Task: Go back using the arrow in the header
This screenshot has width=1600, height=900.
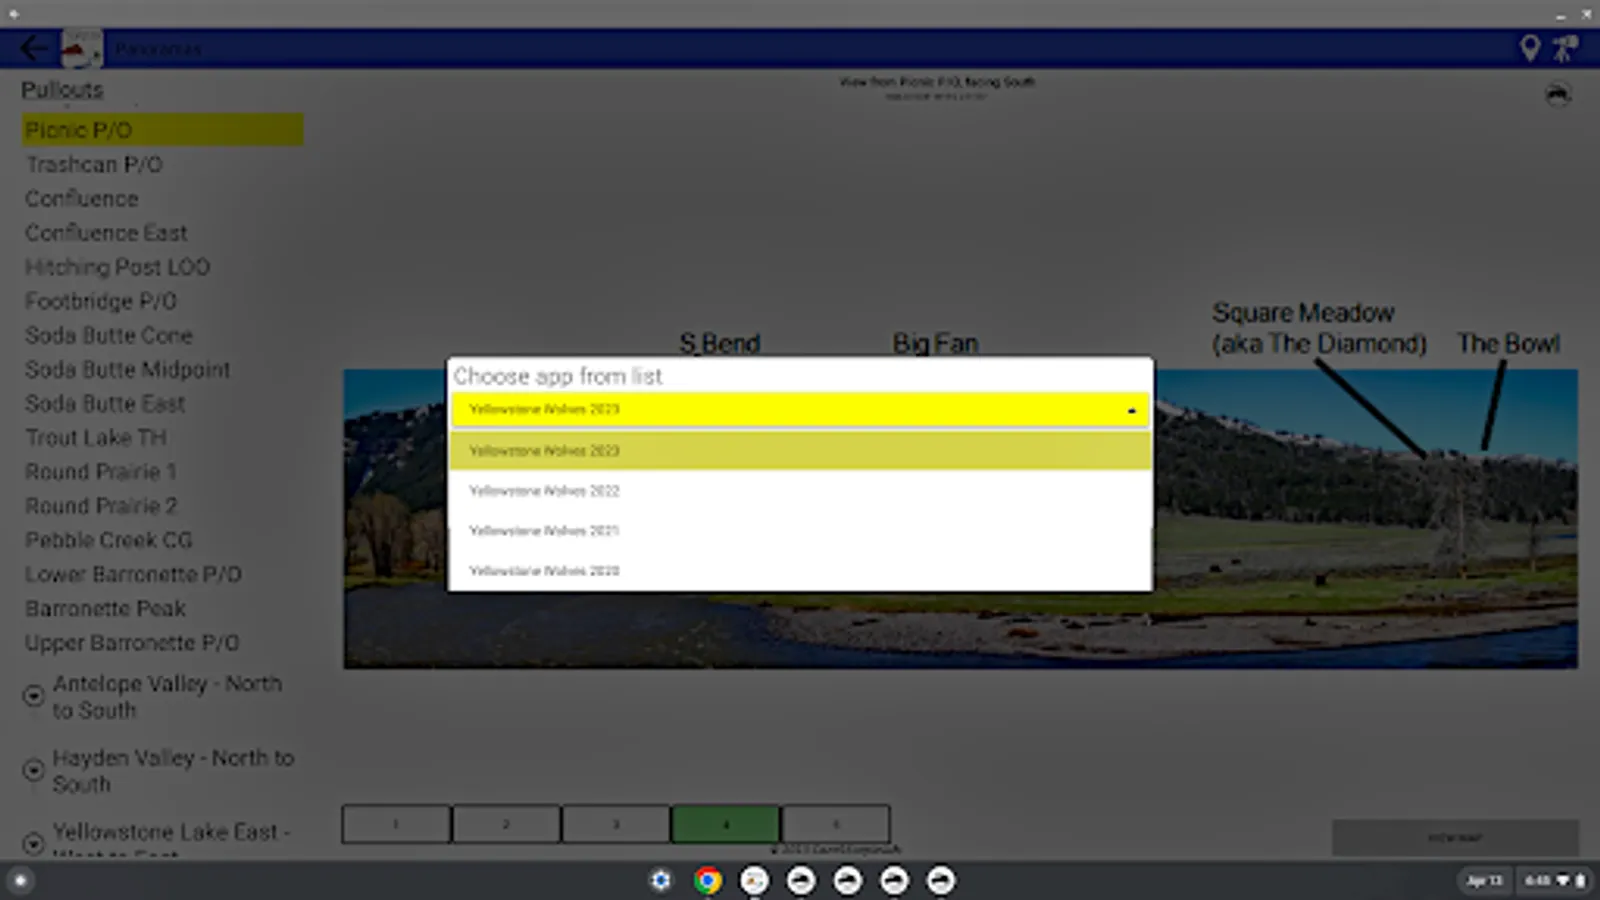Action: 34,48
